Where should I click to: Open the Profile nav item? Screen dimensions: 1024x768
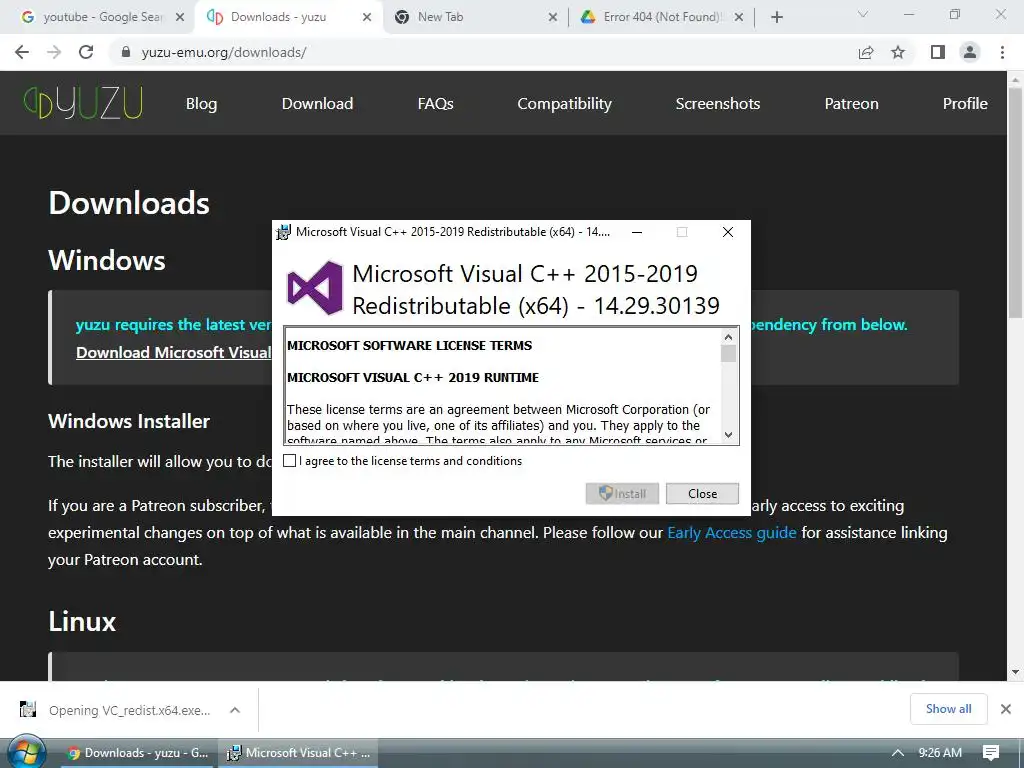[965, 103]
